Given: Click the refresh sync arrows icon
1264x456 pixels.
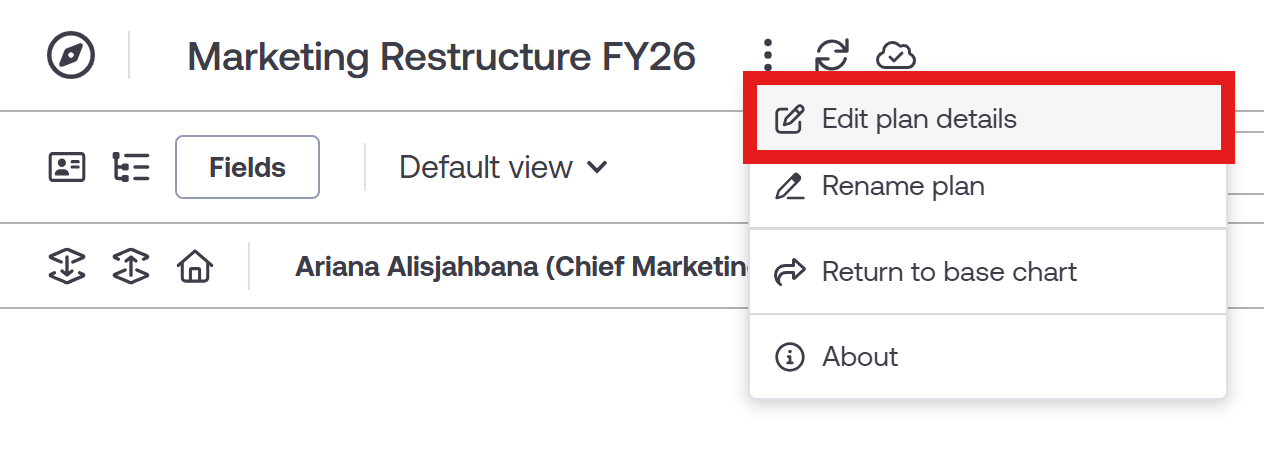Looking at the screenshot, I should point(831,55).
